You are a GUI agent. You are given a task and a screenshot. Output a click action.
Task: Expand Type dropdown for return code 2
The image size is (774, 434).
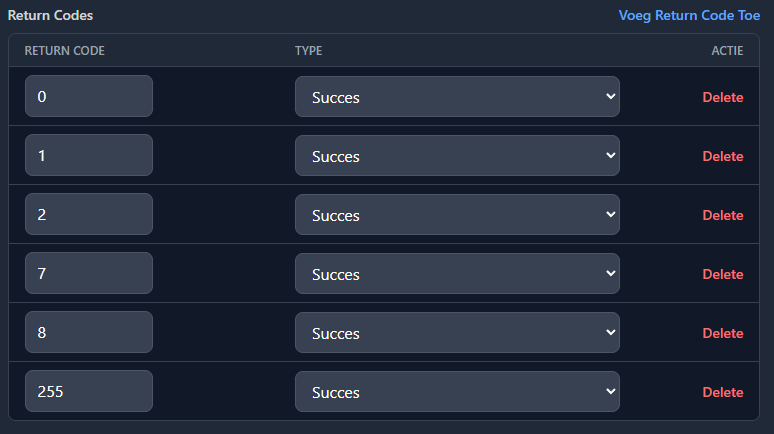pos(457,215)
